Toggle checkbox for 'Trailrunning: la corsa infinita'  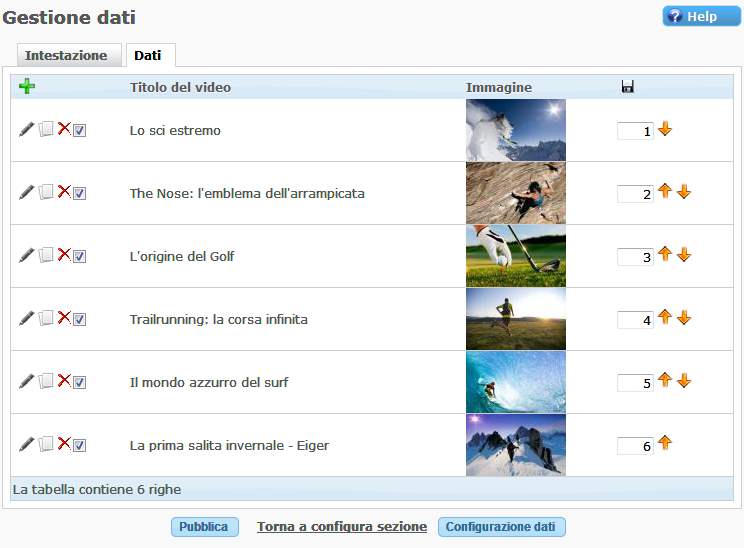tap(80, 320)
